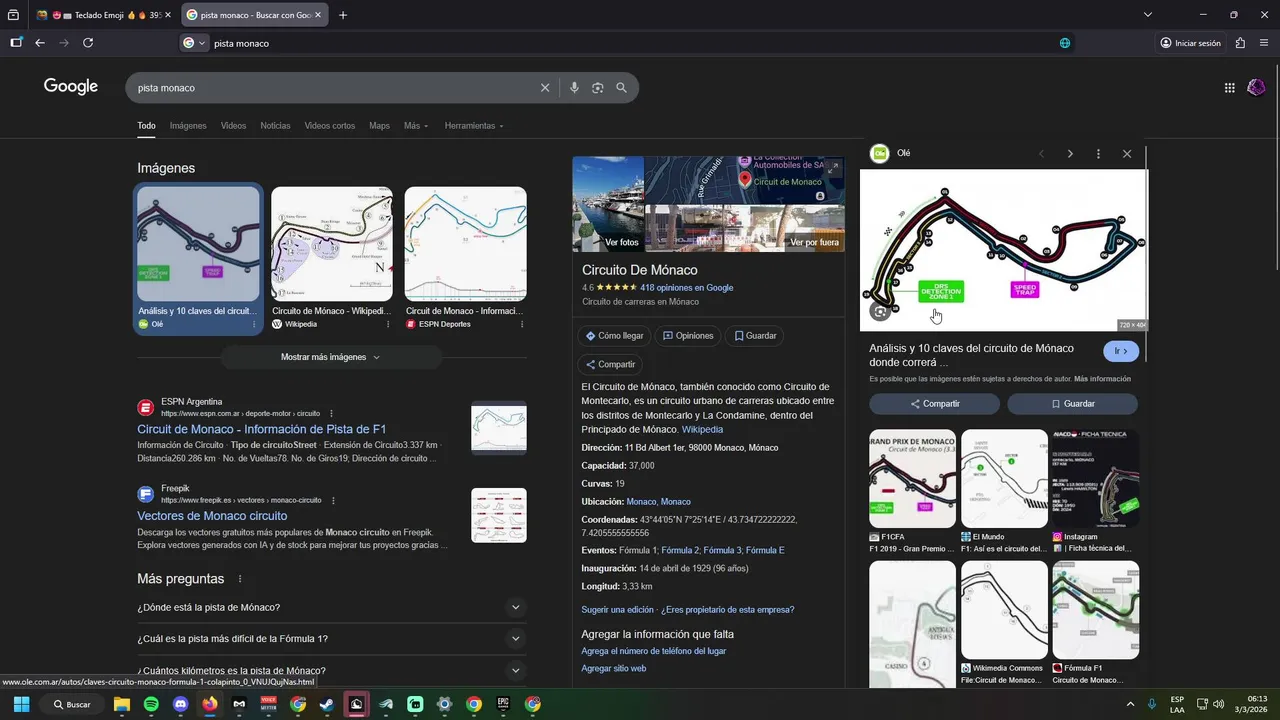Open File Explorer from the taskbar
Image resolution: width=1280 pixels, height=720 pixels.
click(x=121, y=704)
